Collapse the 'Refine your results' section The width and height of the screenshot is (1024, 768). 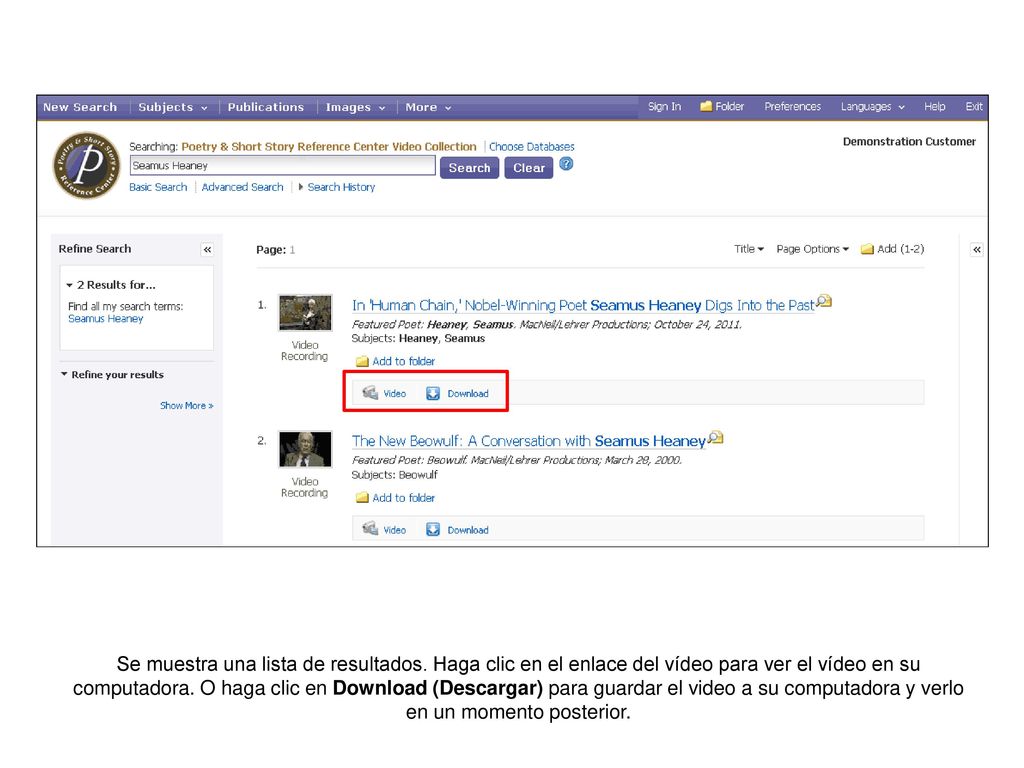tap(64, 374)
